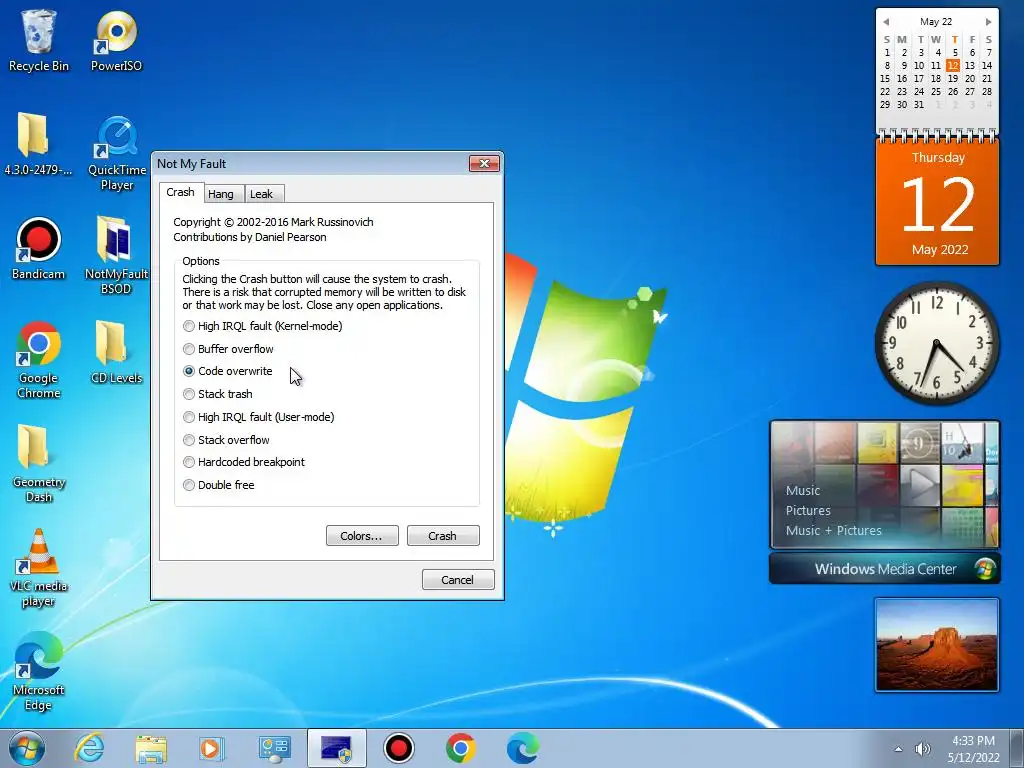Launch Internet Explorer from taskbar
This screenshot has width=1024, height=768.
pyautogui.click(x=89, y=748)
